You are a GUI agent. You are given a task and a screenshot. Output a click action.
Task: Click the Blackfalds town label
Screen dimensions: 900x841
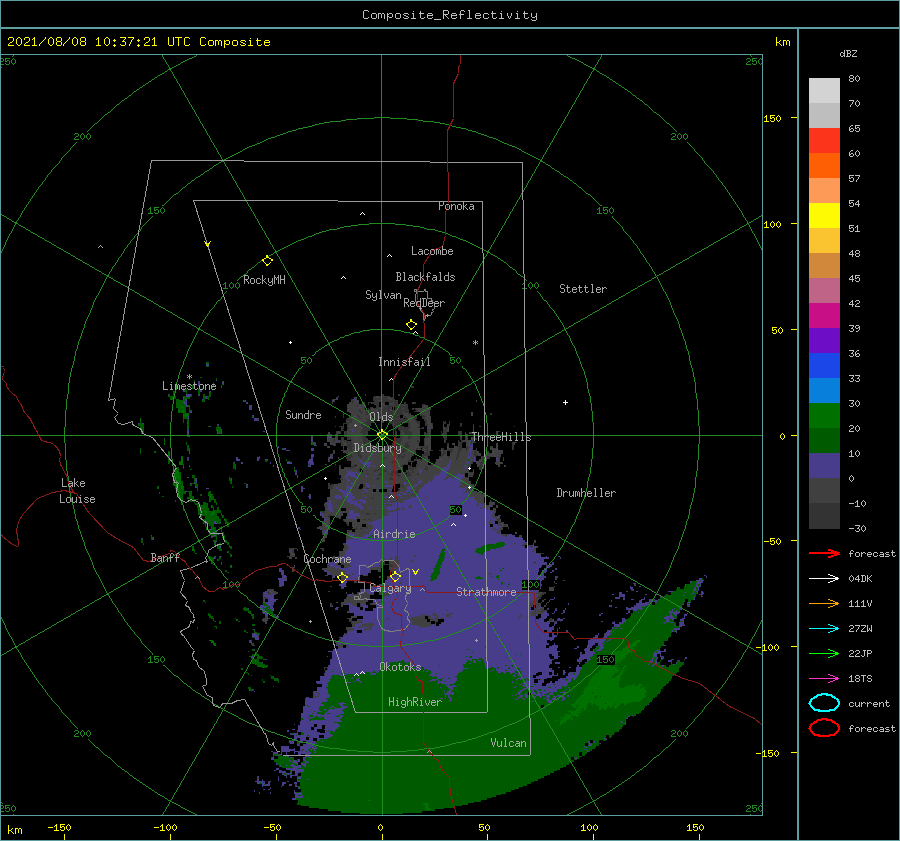coord(425,277)
